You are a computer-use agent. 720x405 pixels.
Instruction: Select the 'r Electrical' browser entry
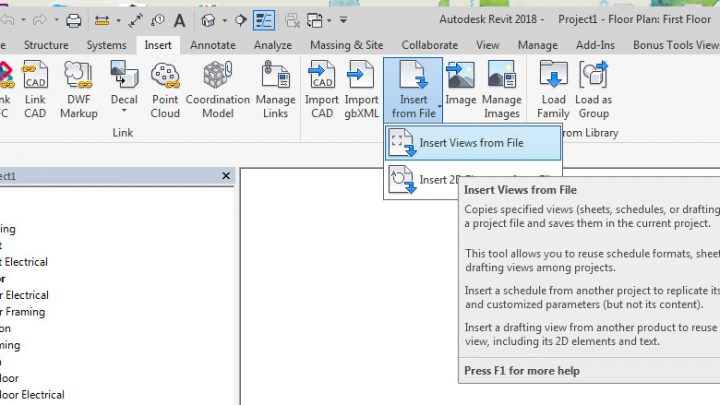pos(24,295)
